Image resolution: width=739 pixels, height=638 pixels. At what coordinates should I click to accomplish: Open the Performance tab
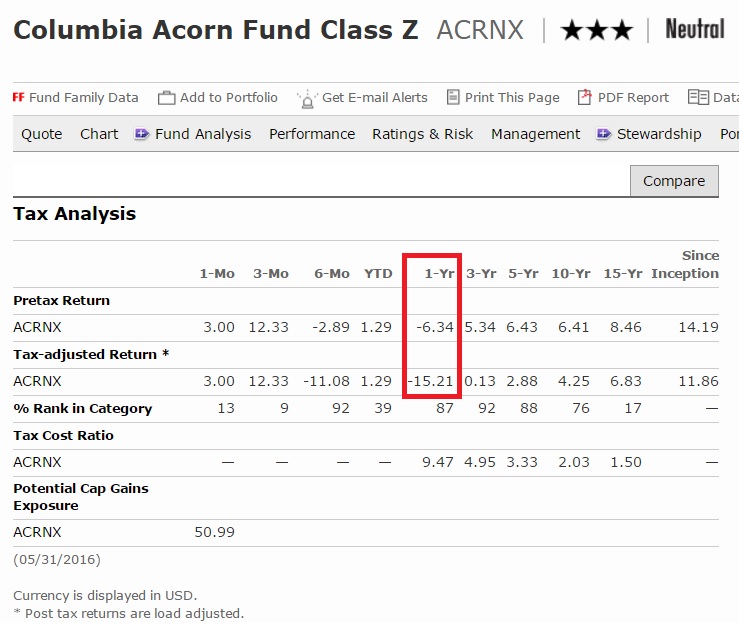pos(312,134)
